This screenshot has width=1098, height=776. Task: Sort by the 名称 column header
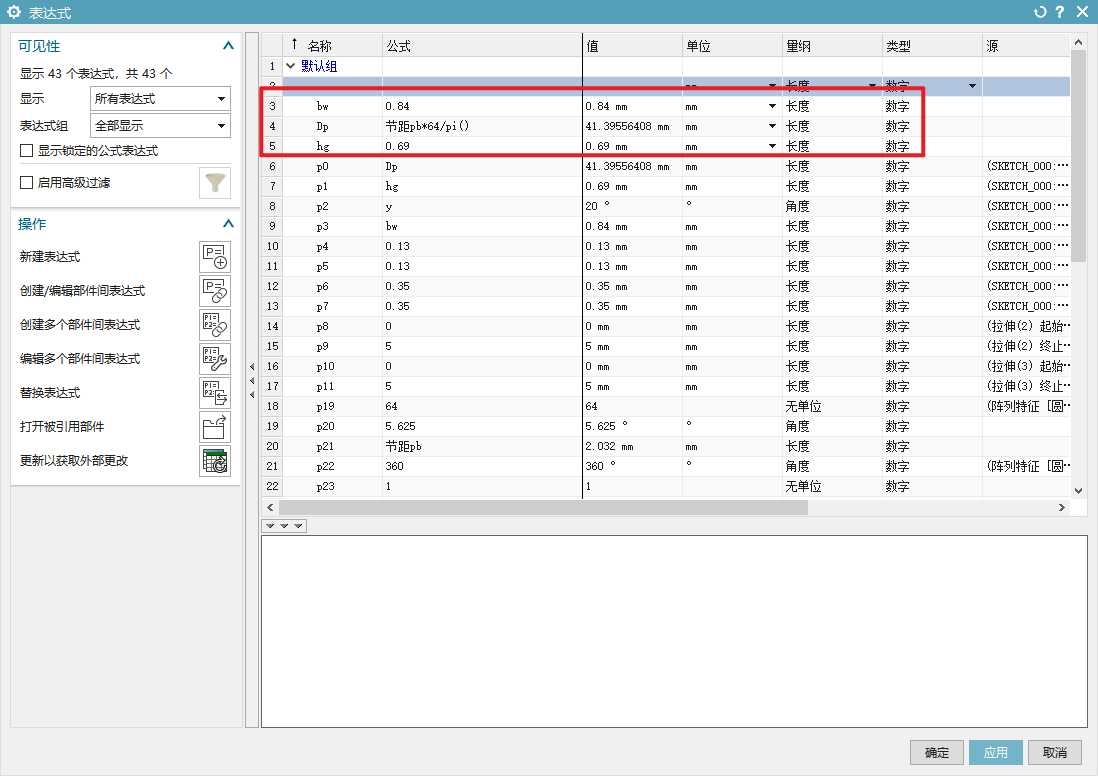(332, 46)
